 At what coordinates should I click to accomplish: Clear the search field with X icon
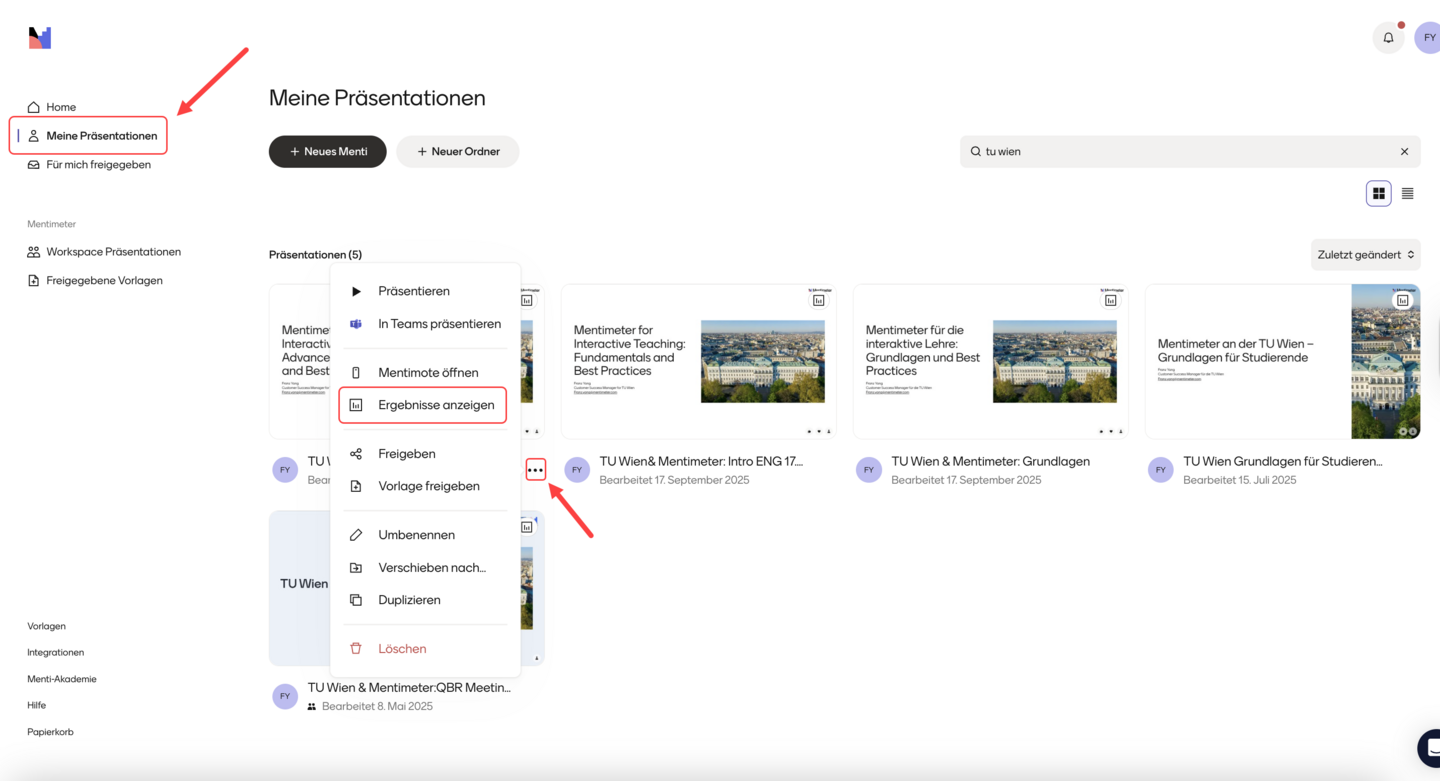[x=1404, y=152]
